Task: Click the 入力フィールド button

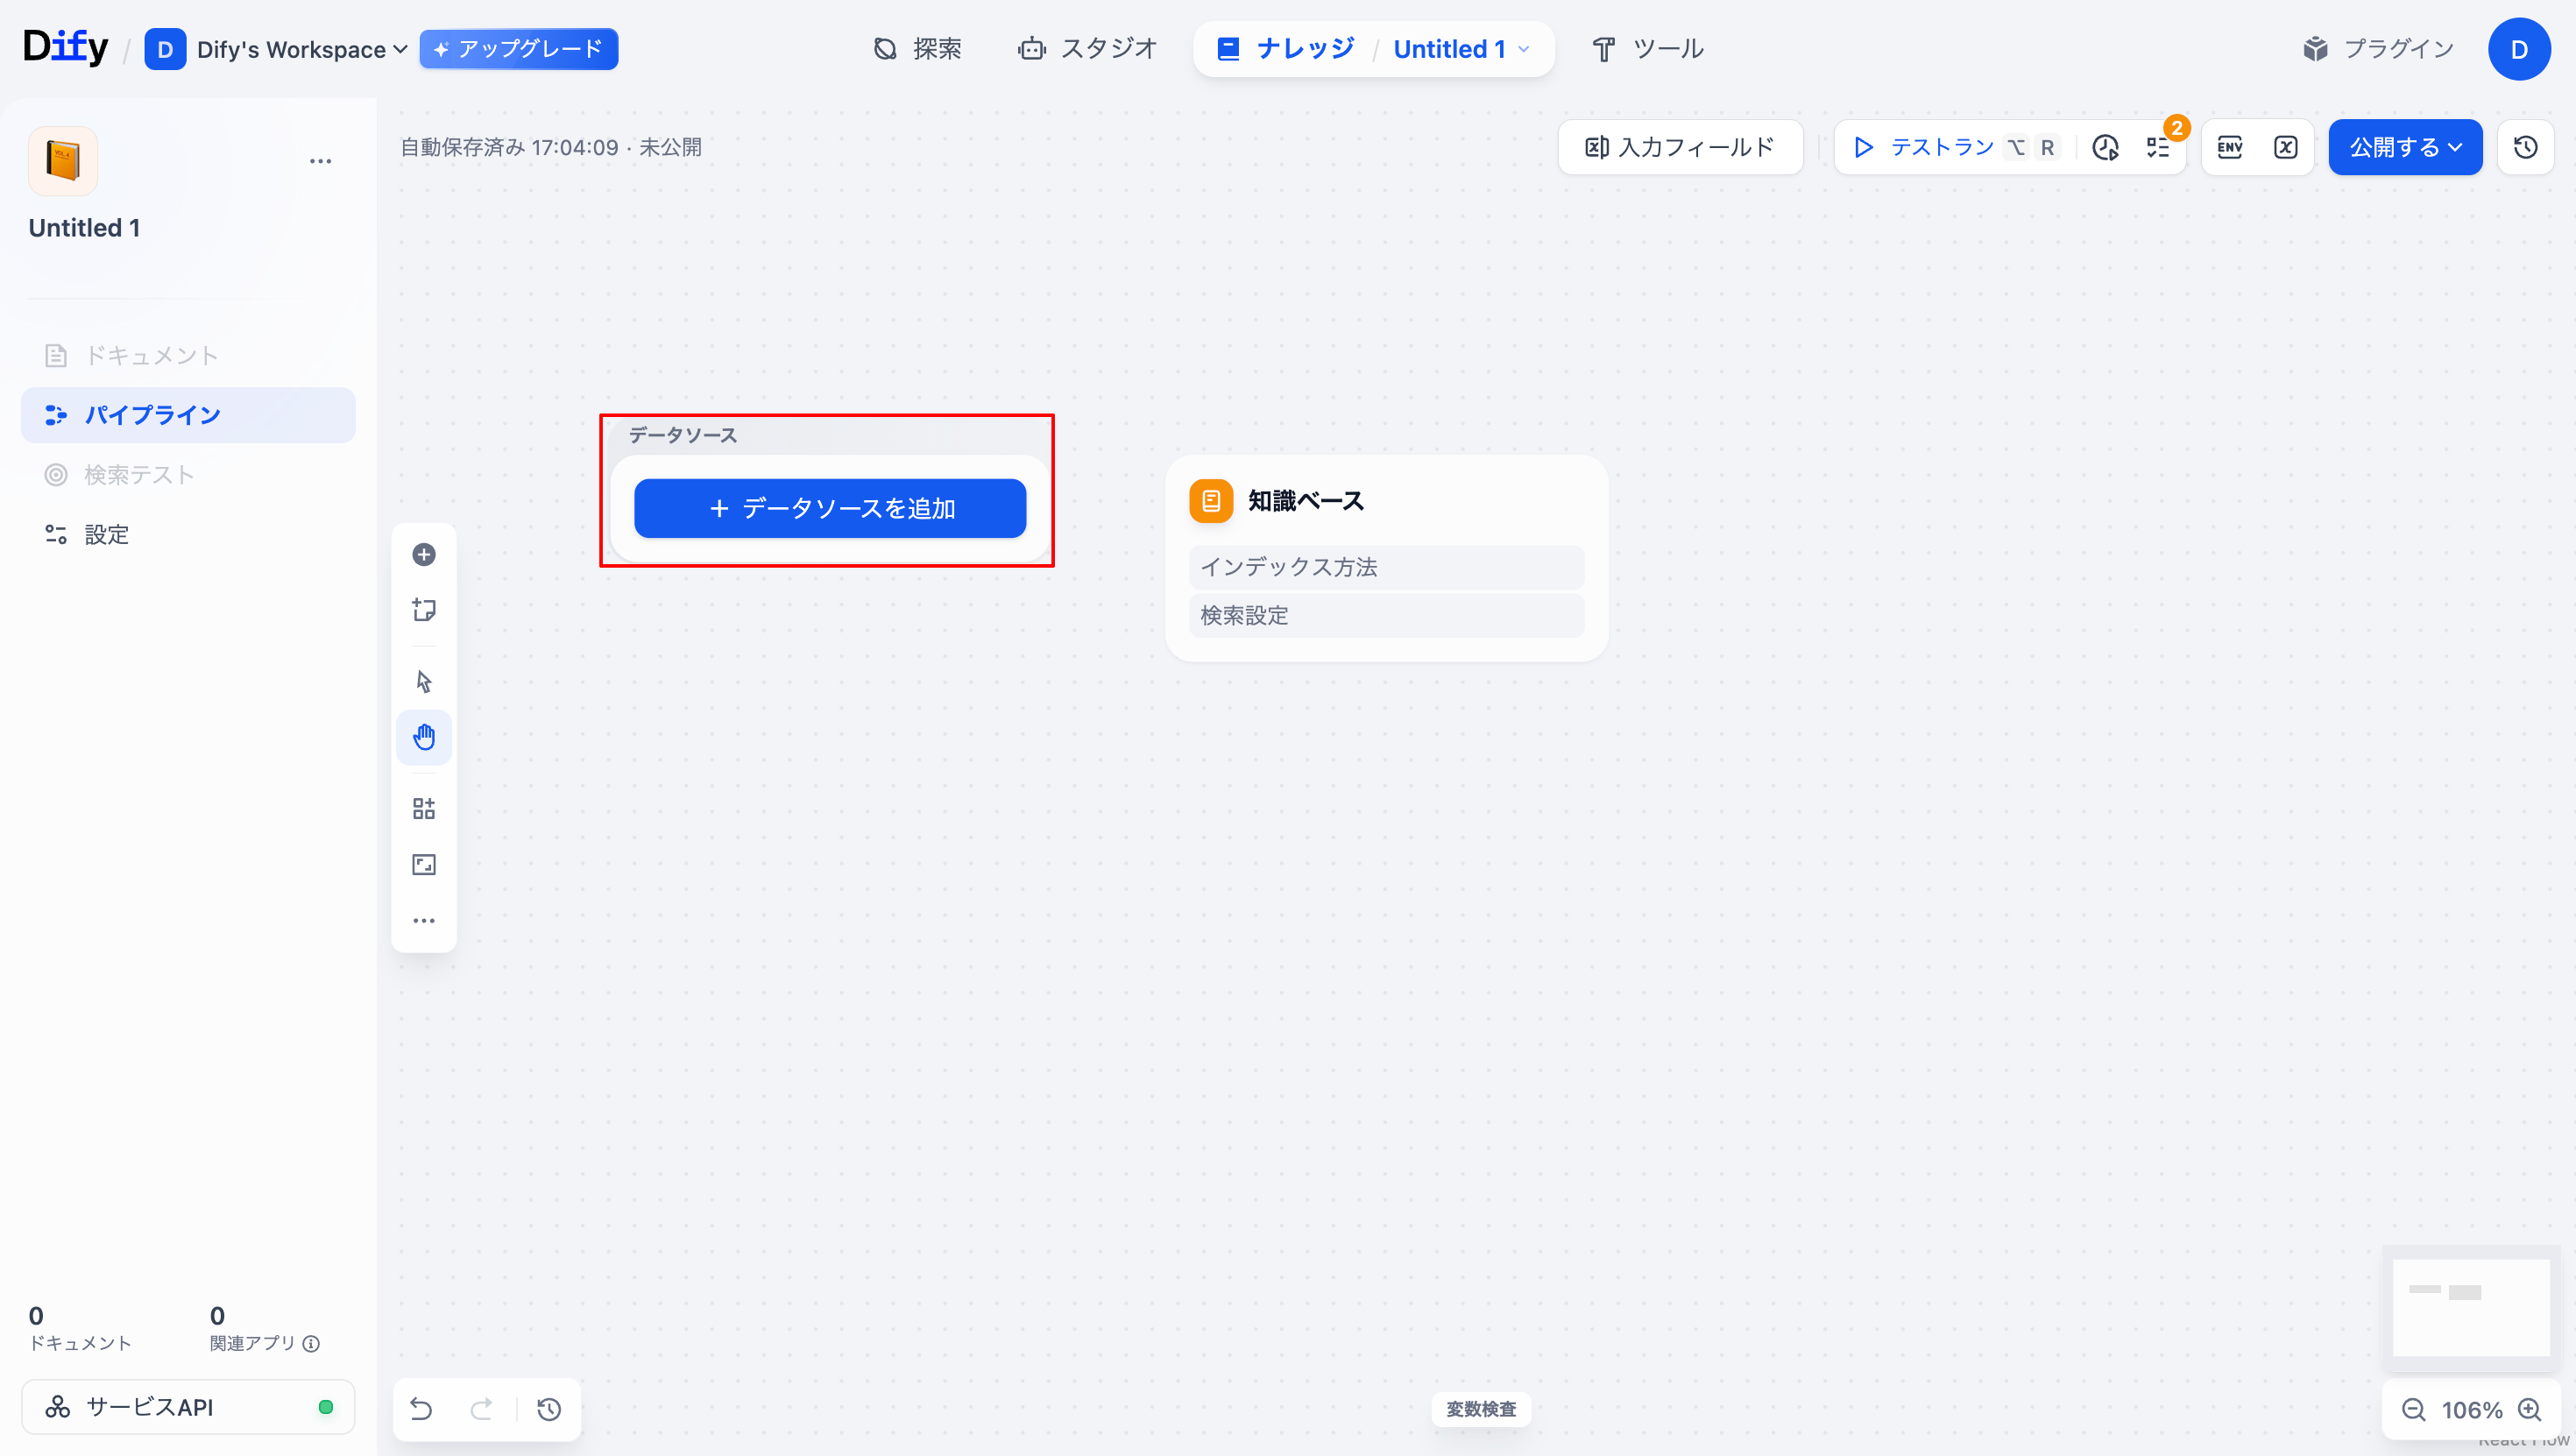Action: (1680, 147)
